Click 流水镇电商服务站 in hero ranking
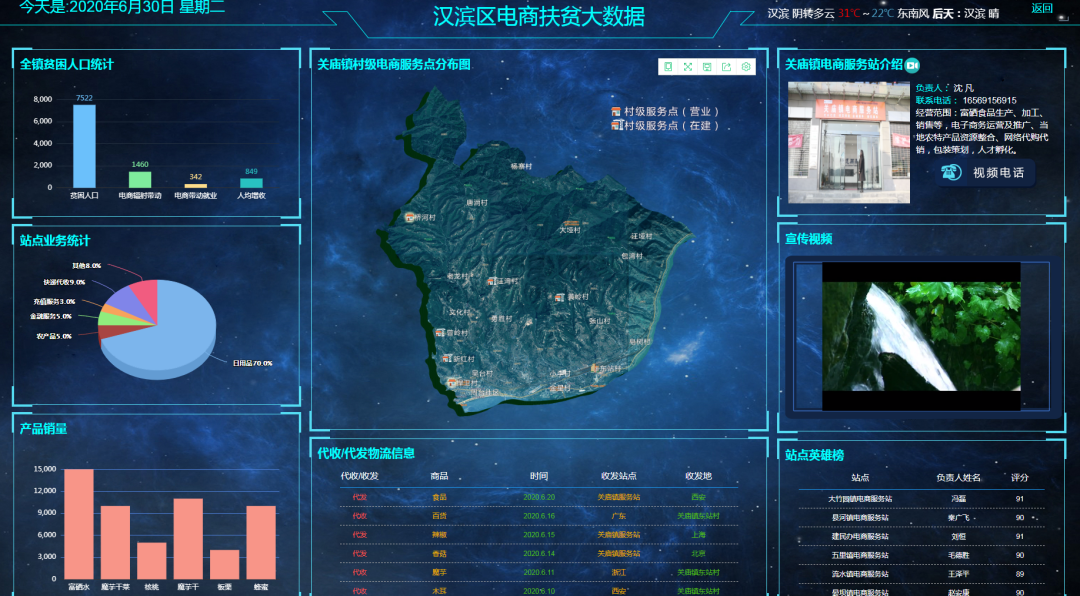The width and height of the screenshot is (1080, 596). point(860,573)
